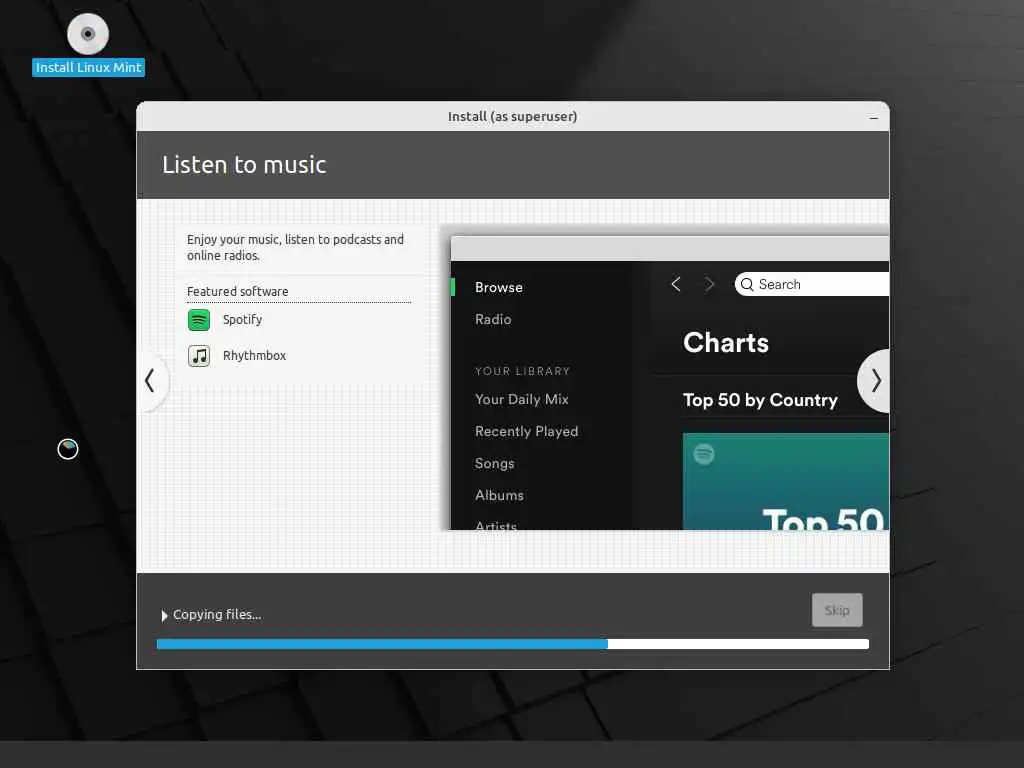This screenshot has height=768, width=1024.
Task: Click the 'YOUR LIBRARY' label
Action: click(522, 371)
